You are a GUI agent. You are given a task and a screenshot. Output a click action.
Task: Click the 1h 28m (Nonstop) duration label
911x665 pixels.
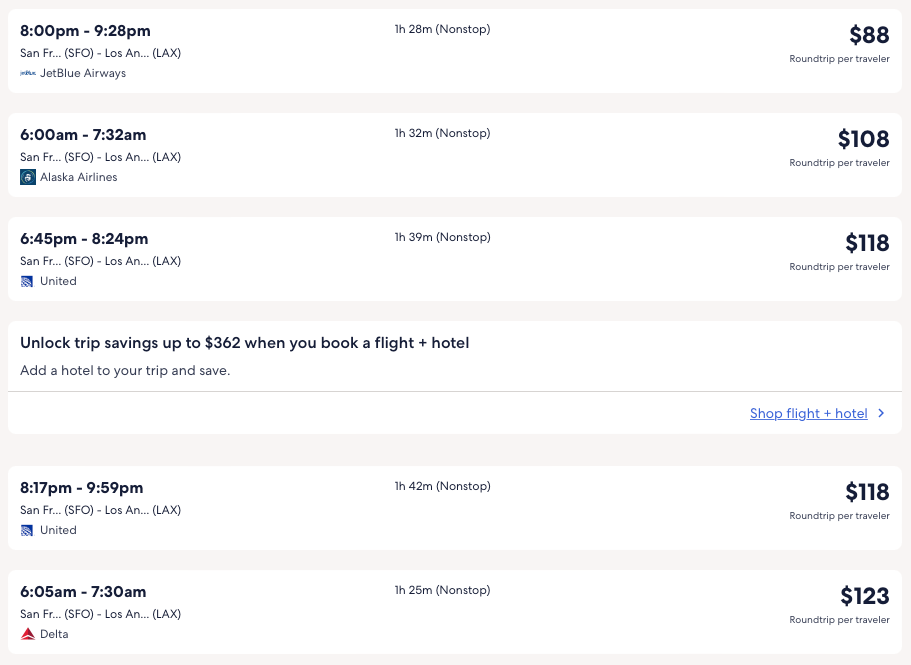(442, 29)
